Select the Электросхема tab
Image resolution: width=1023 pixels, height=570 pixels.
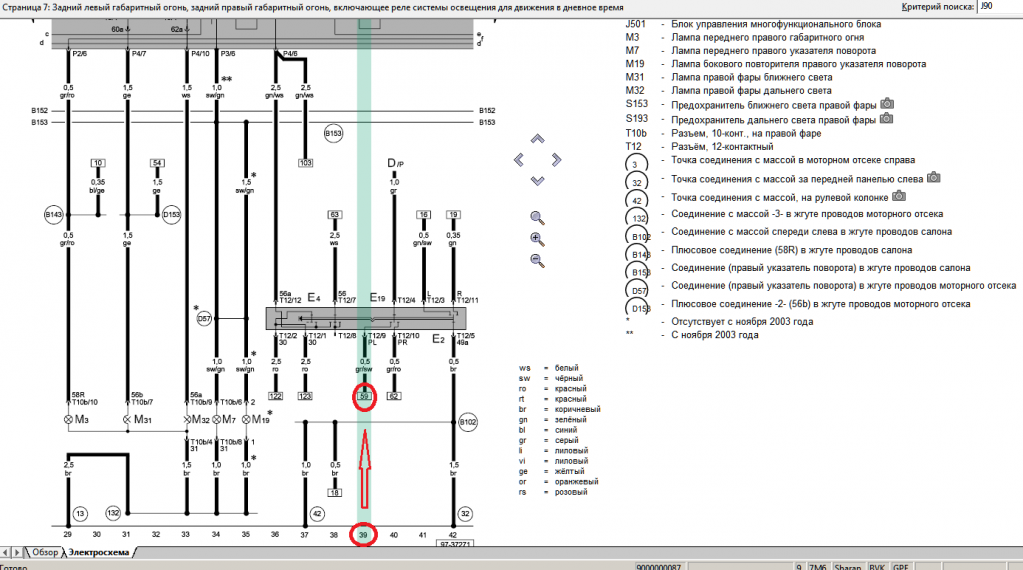tap(98, 552)
